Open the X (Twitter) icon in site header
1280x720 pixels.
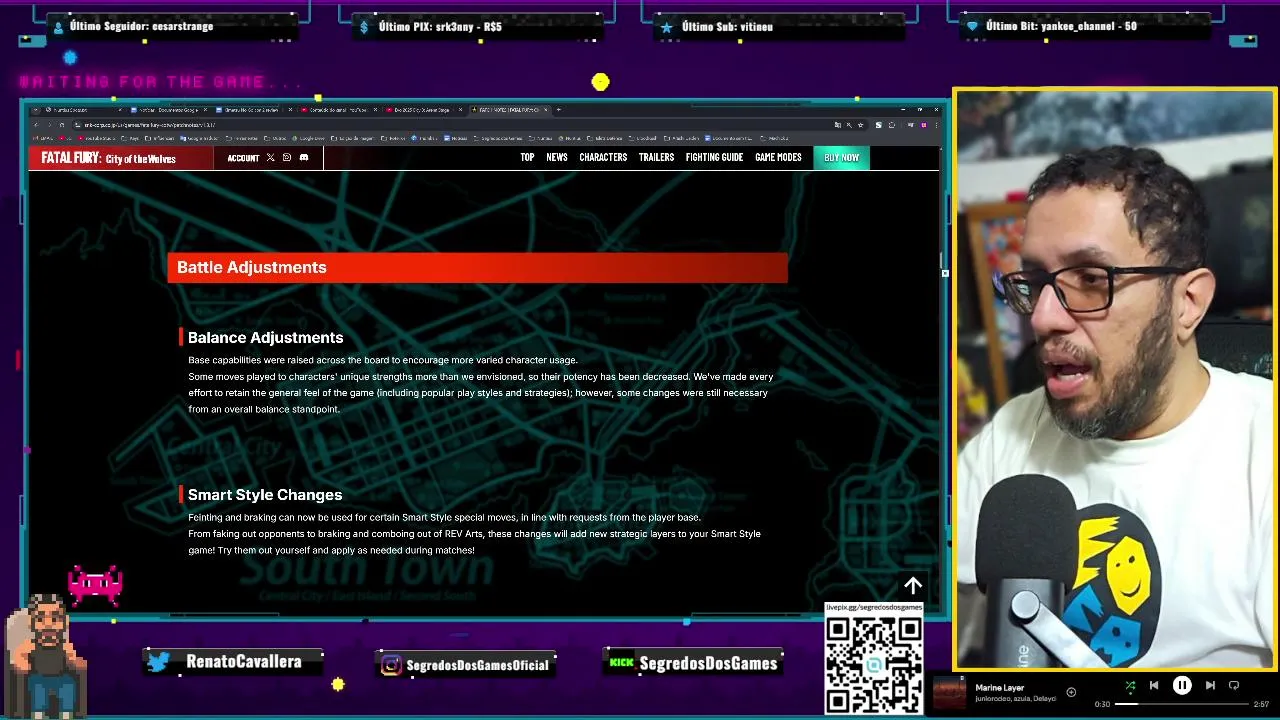[x=270, y=158]
